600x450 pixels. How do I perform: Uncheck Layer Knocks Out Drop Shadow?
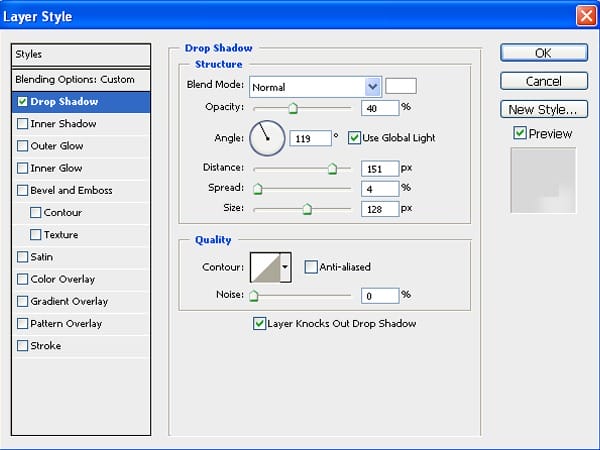(x=259, y=323)
